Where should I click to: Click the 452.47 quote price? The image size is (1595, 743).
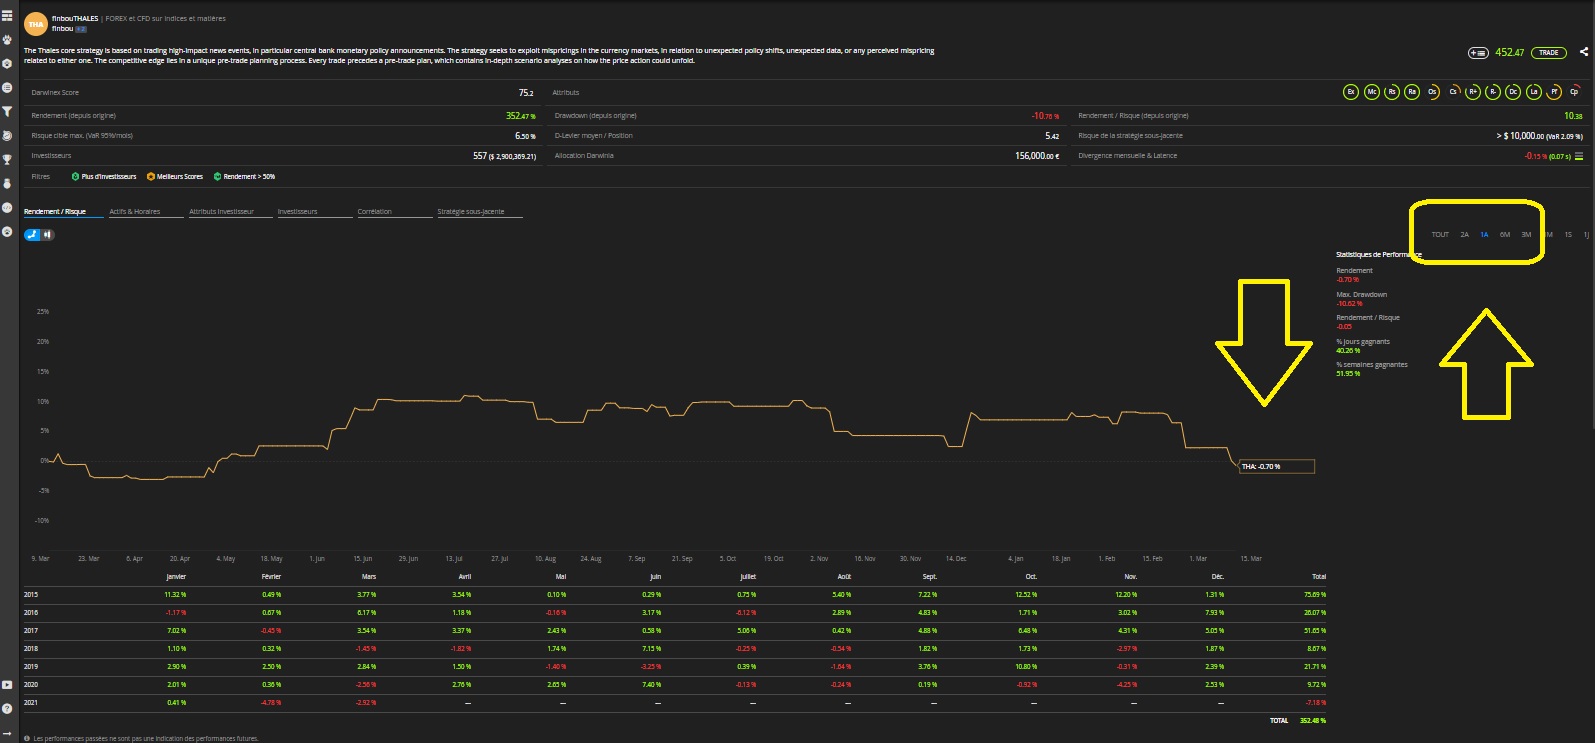coord(1510,53)
